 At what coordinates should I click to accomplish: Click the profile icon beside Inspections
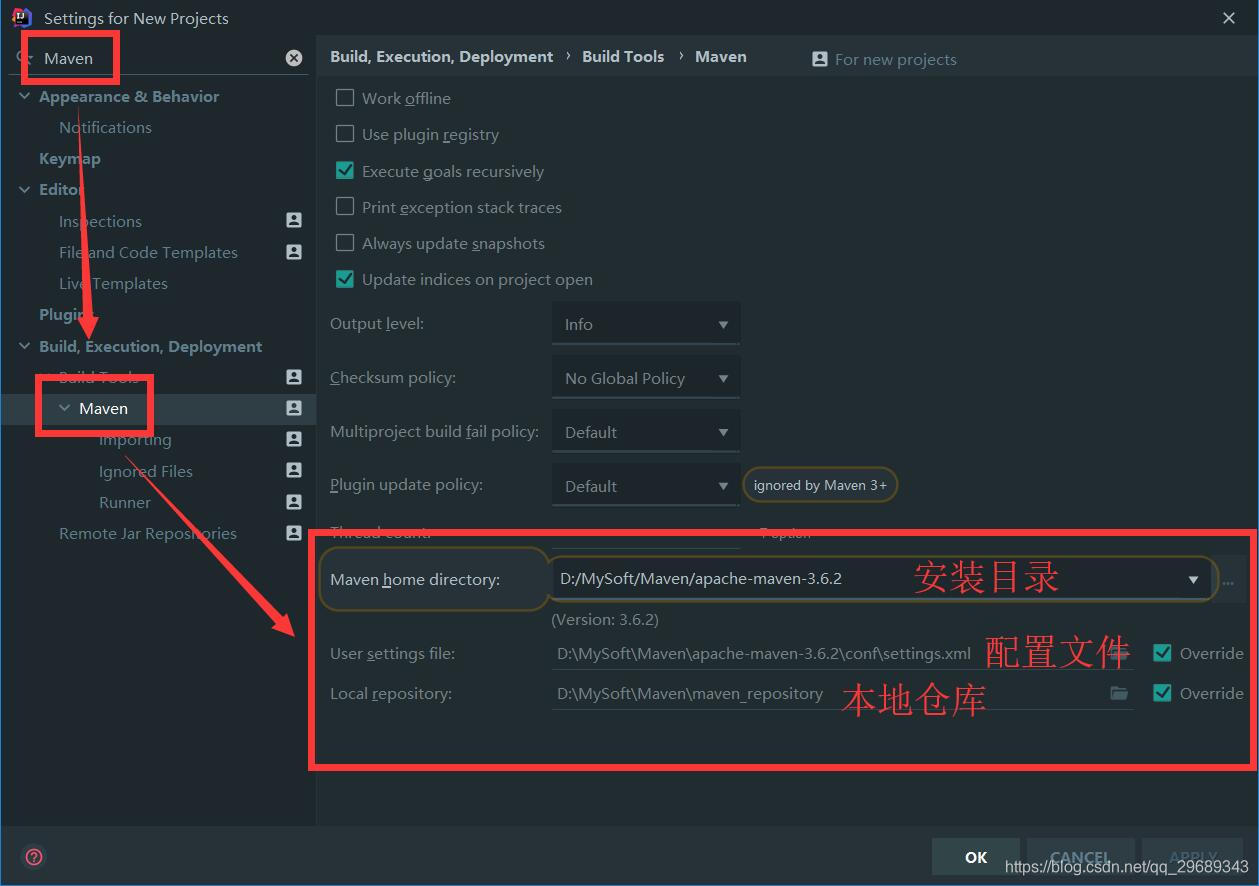pos(294,220)
